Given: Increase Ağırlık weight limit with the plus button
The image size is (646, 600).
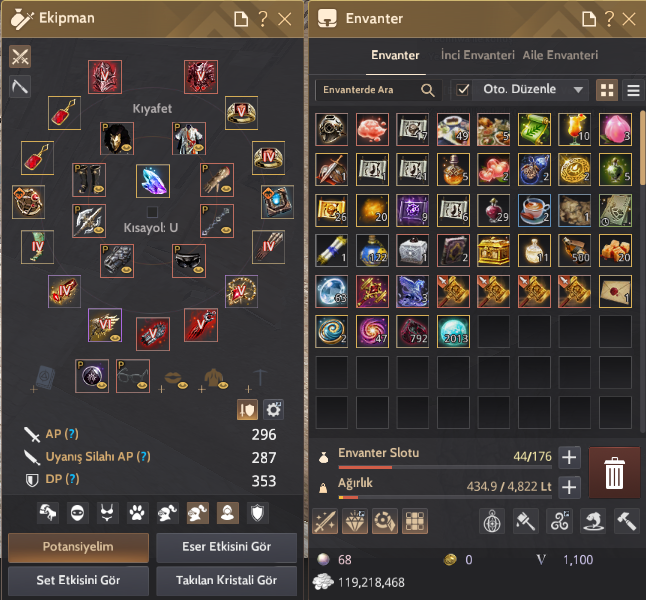Looking at the screenshot, I should [569, 488].
